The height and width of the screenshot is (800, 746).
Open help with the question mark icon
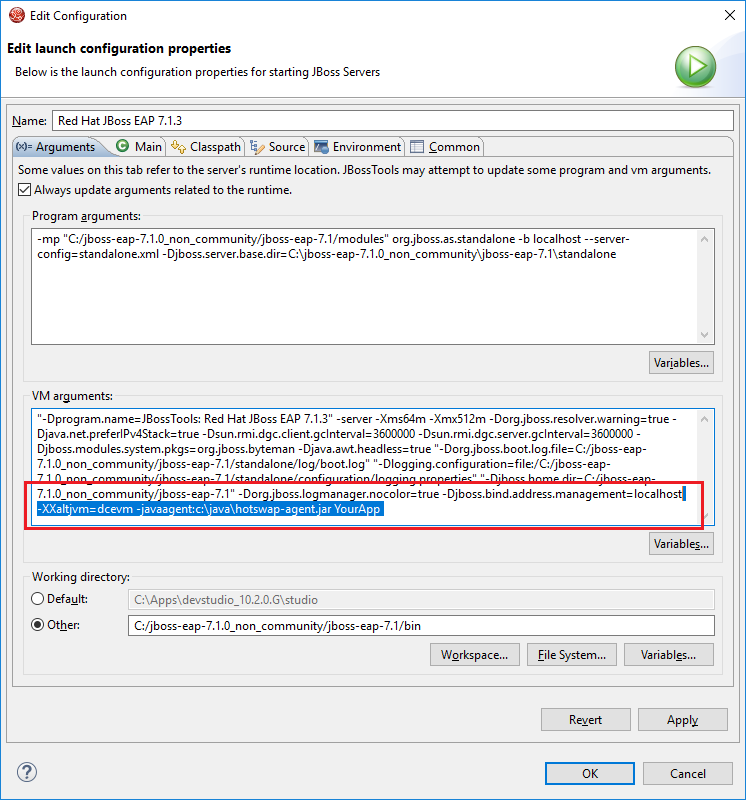point(27,772)
